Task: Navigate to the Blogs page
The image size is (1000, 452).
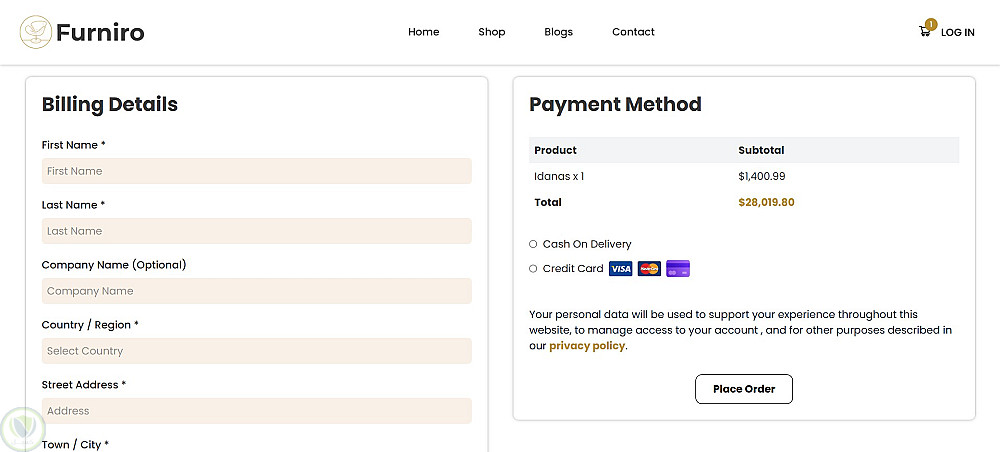Action: pyautogui.click(x=558, y=32)
